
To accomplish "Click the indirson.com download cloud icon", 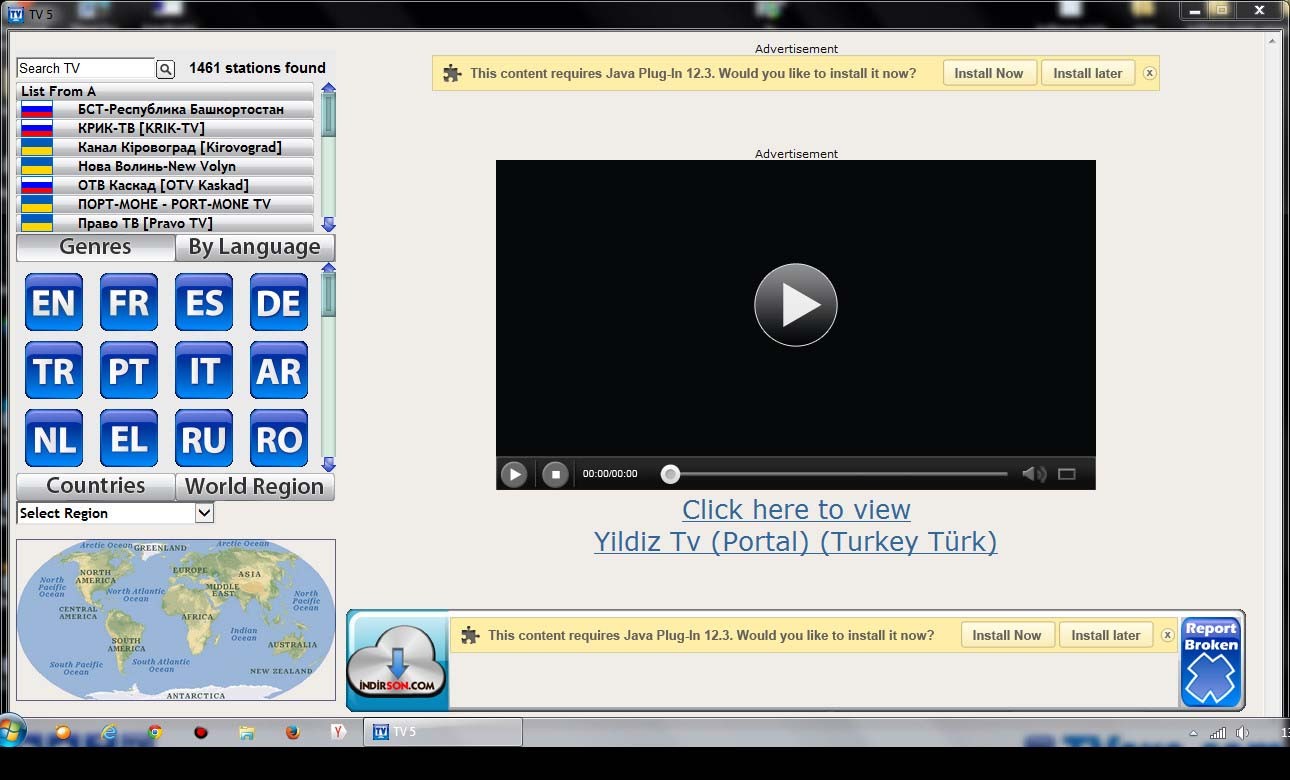I will click(x=397, y=661).
